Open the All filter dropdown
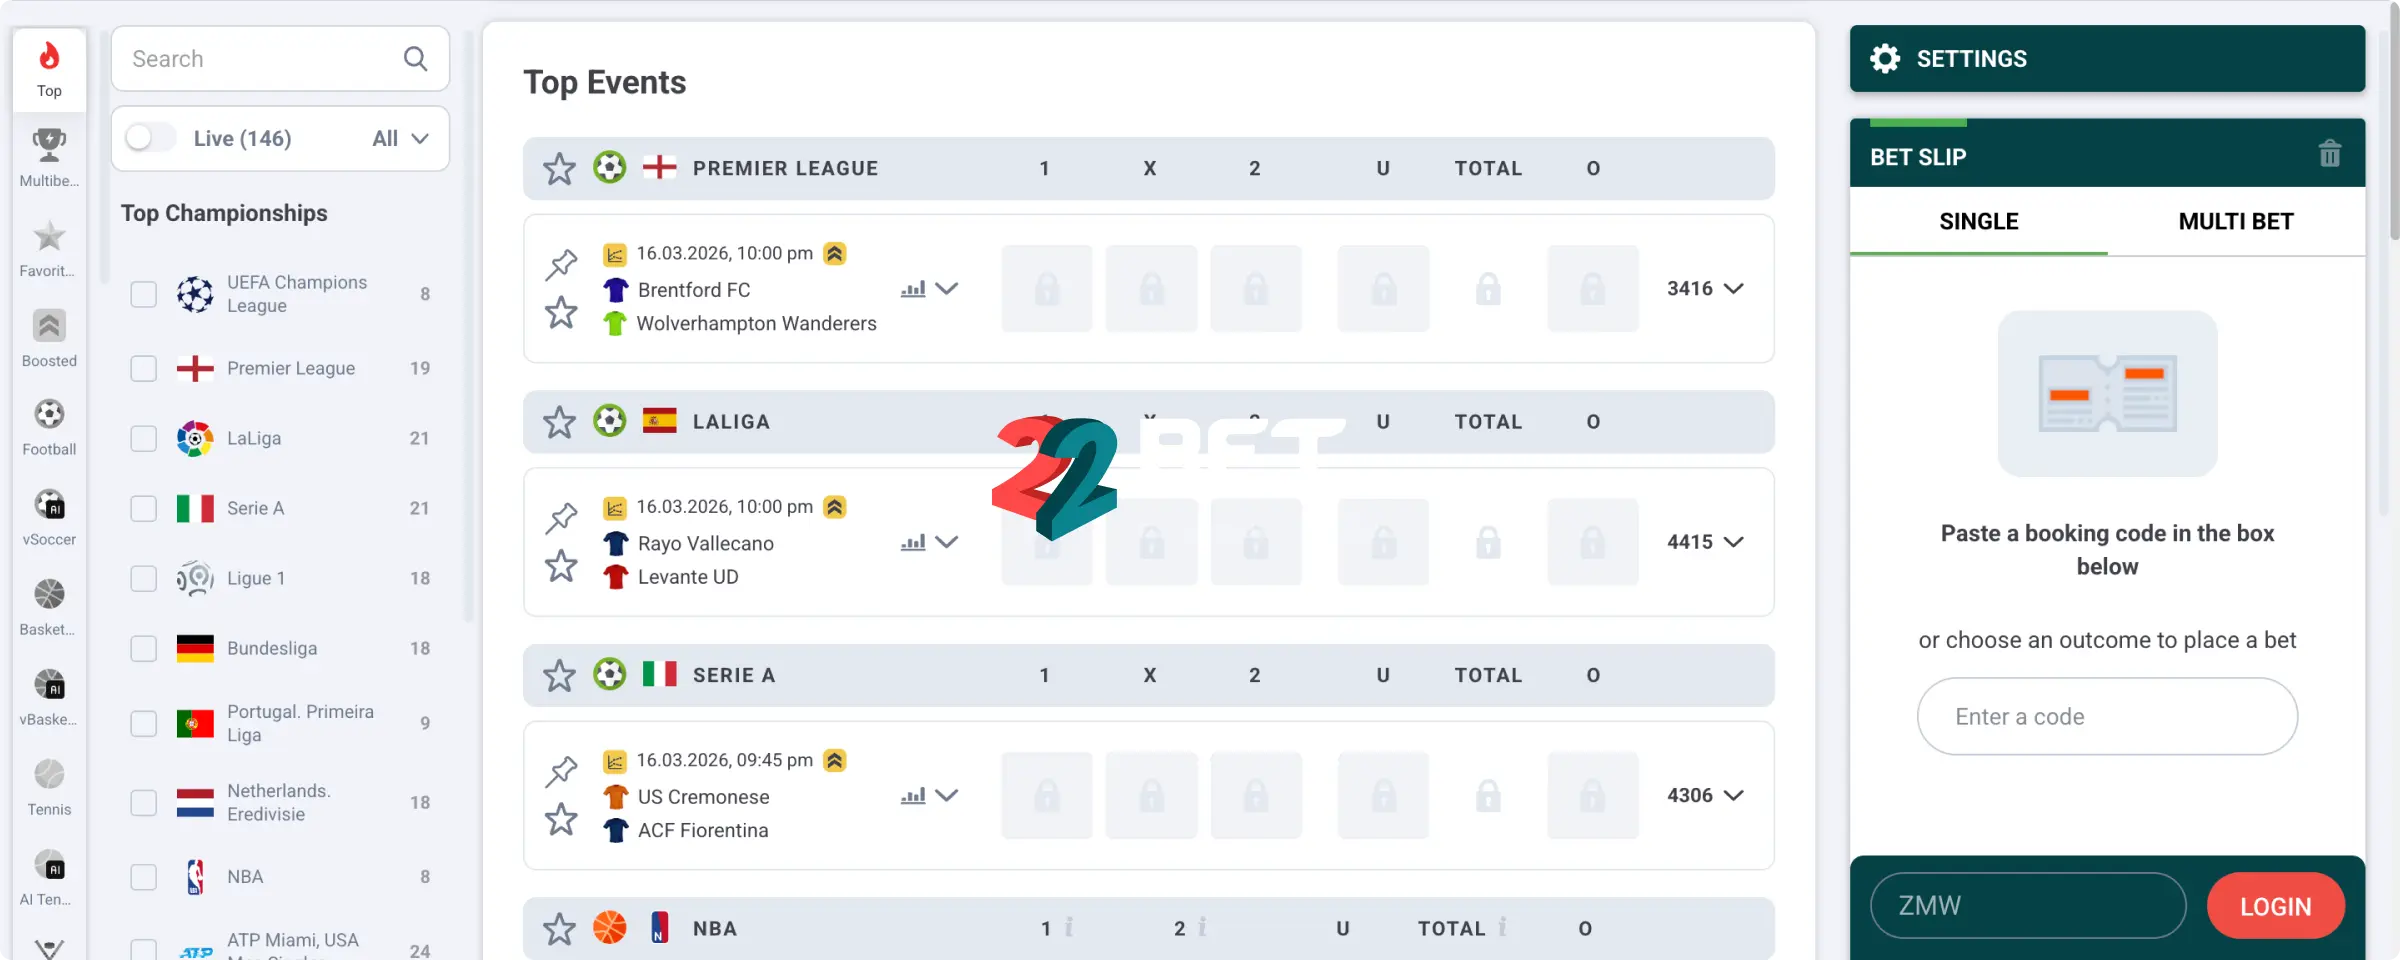 tap(400, 138)
